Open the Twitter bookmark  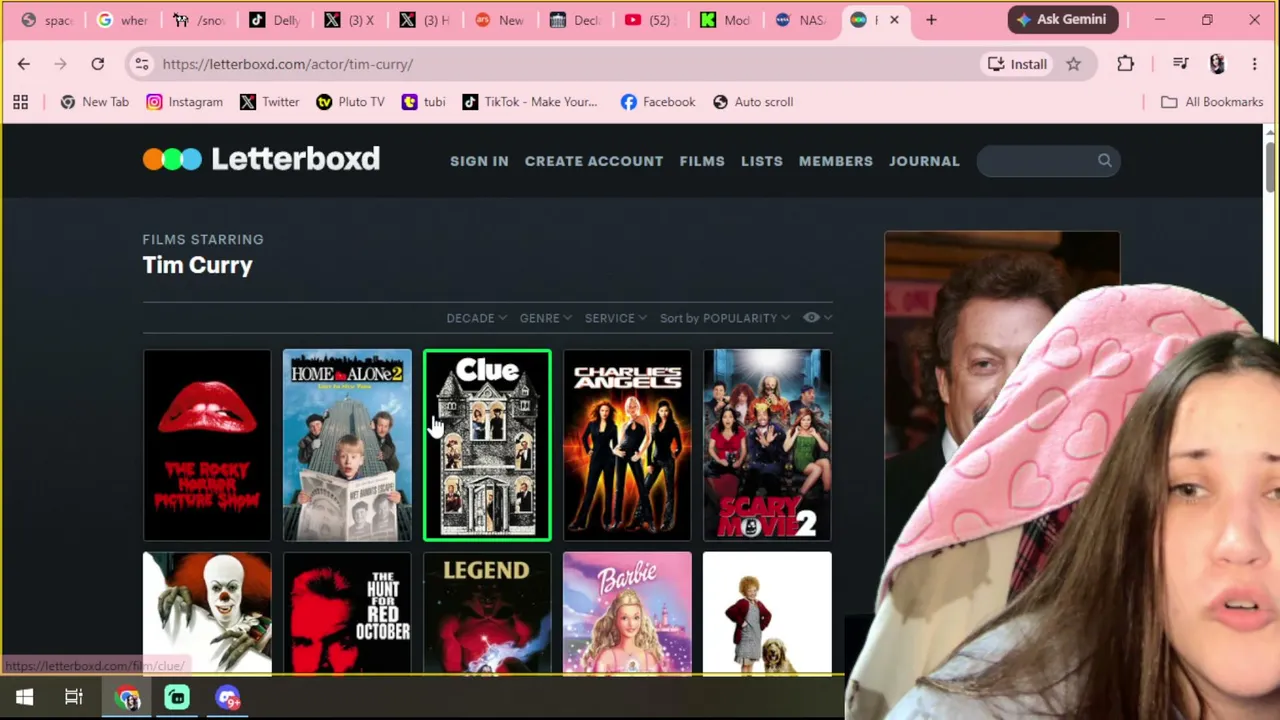(269, 102)
